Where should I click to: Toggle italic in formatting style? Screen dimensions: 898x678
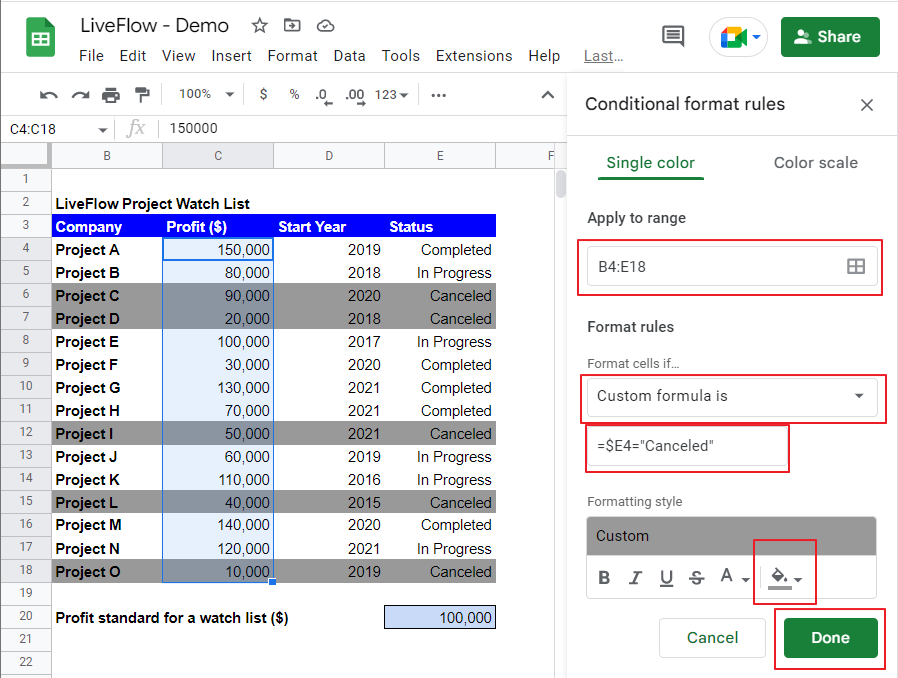click(635, 578)
